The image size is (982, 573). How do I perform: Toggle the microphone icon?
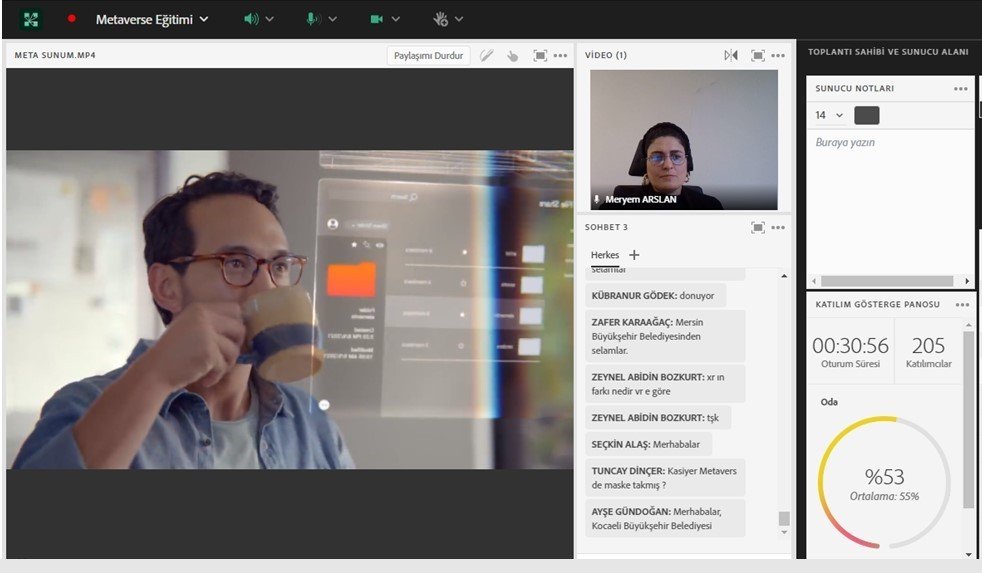(x=312, y=19)
